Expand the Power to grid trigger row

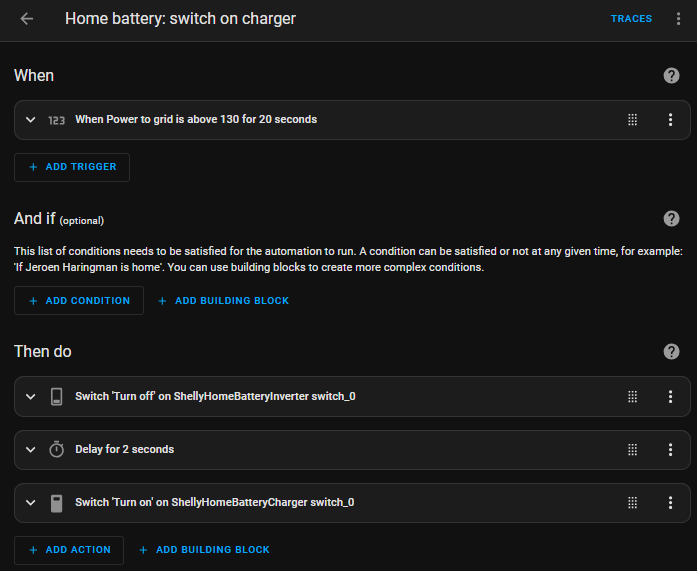[x=30, y=120]
